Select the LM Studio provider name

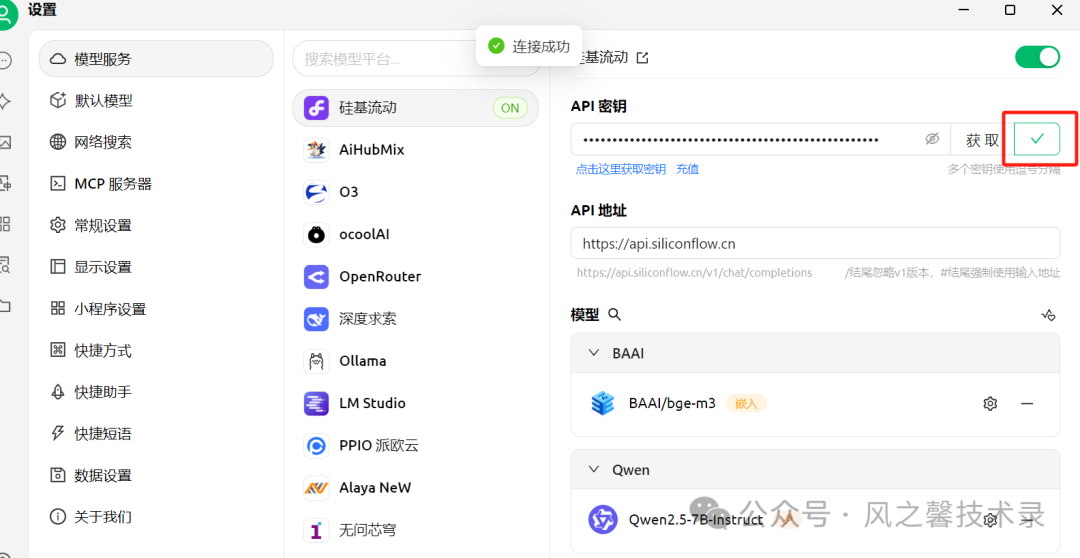pyautogui.click(x=373, y=403)
